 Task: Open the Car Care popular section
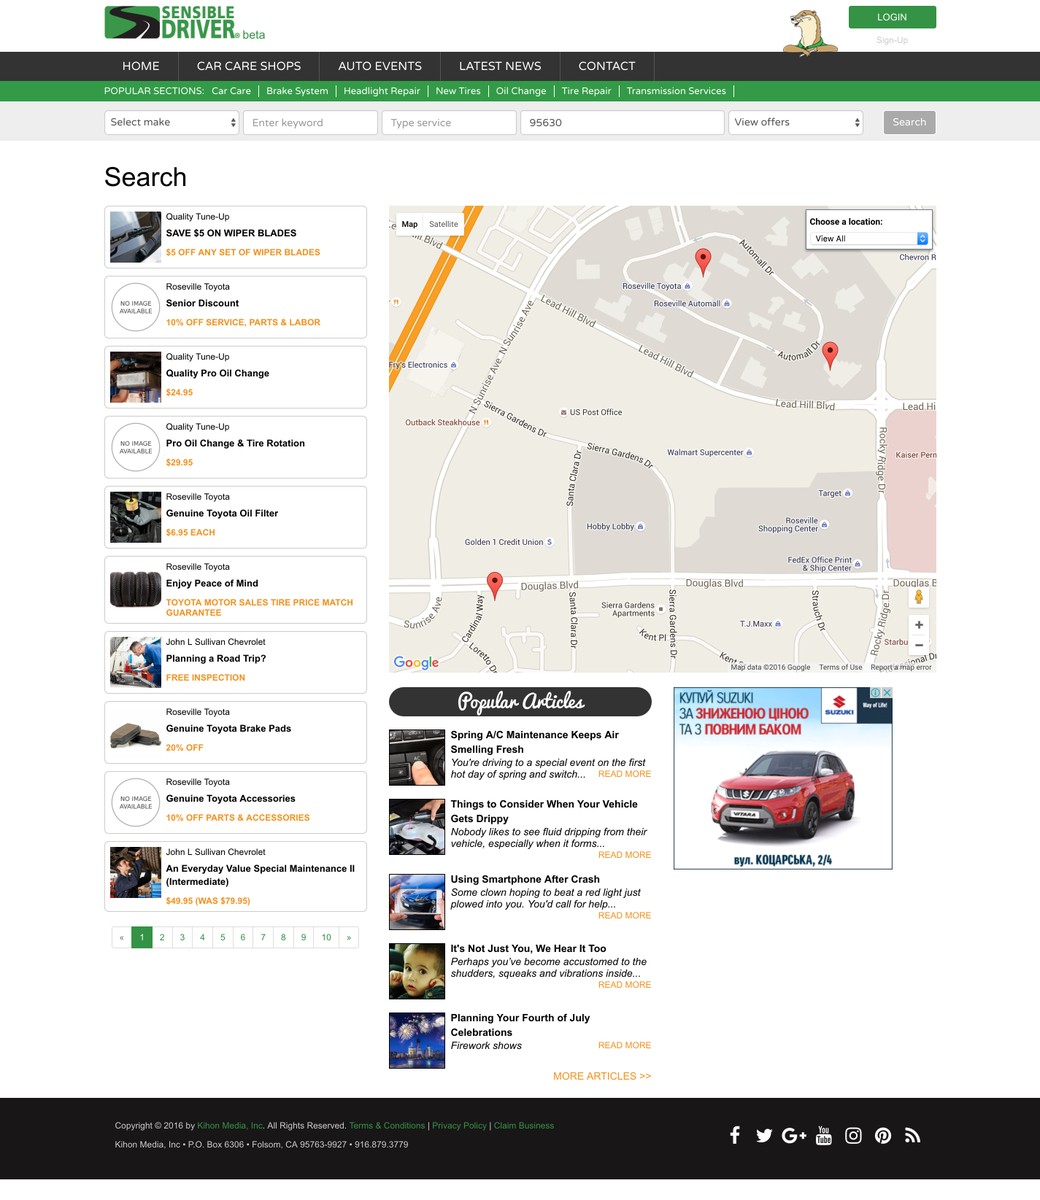point(231,91)
